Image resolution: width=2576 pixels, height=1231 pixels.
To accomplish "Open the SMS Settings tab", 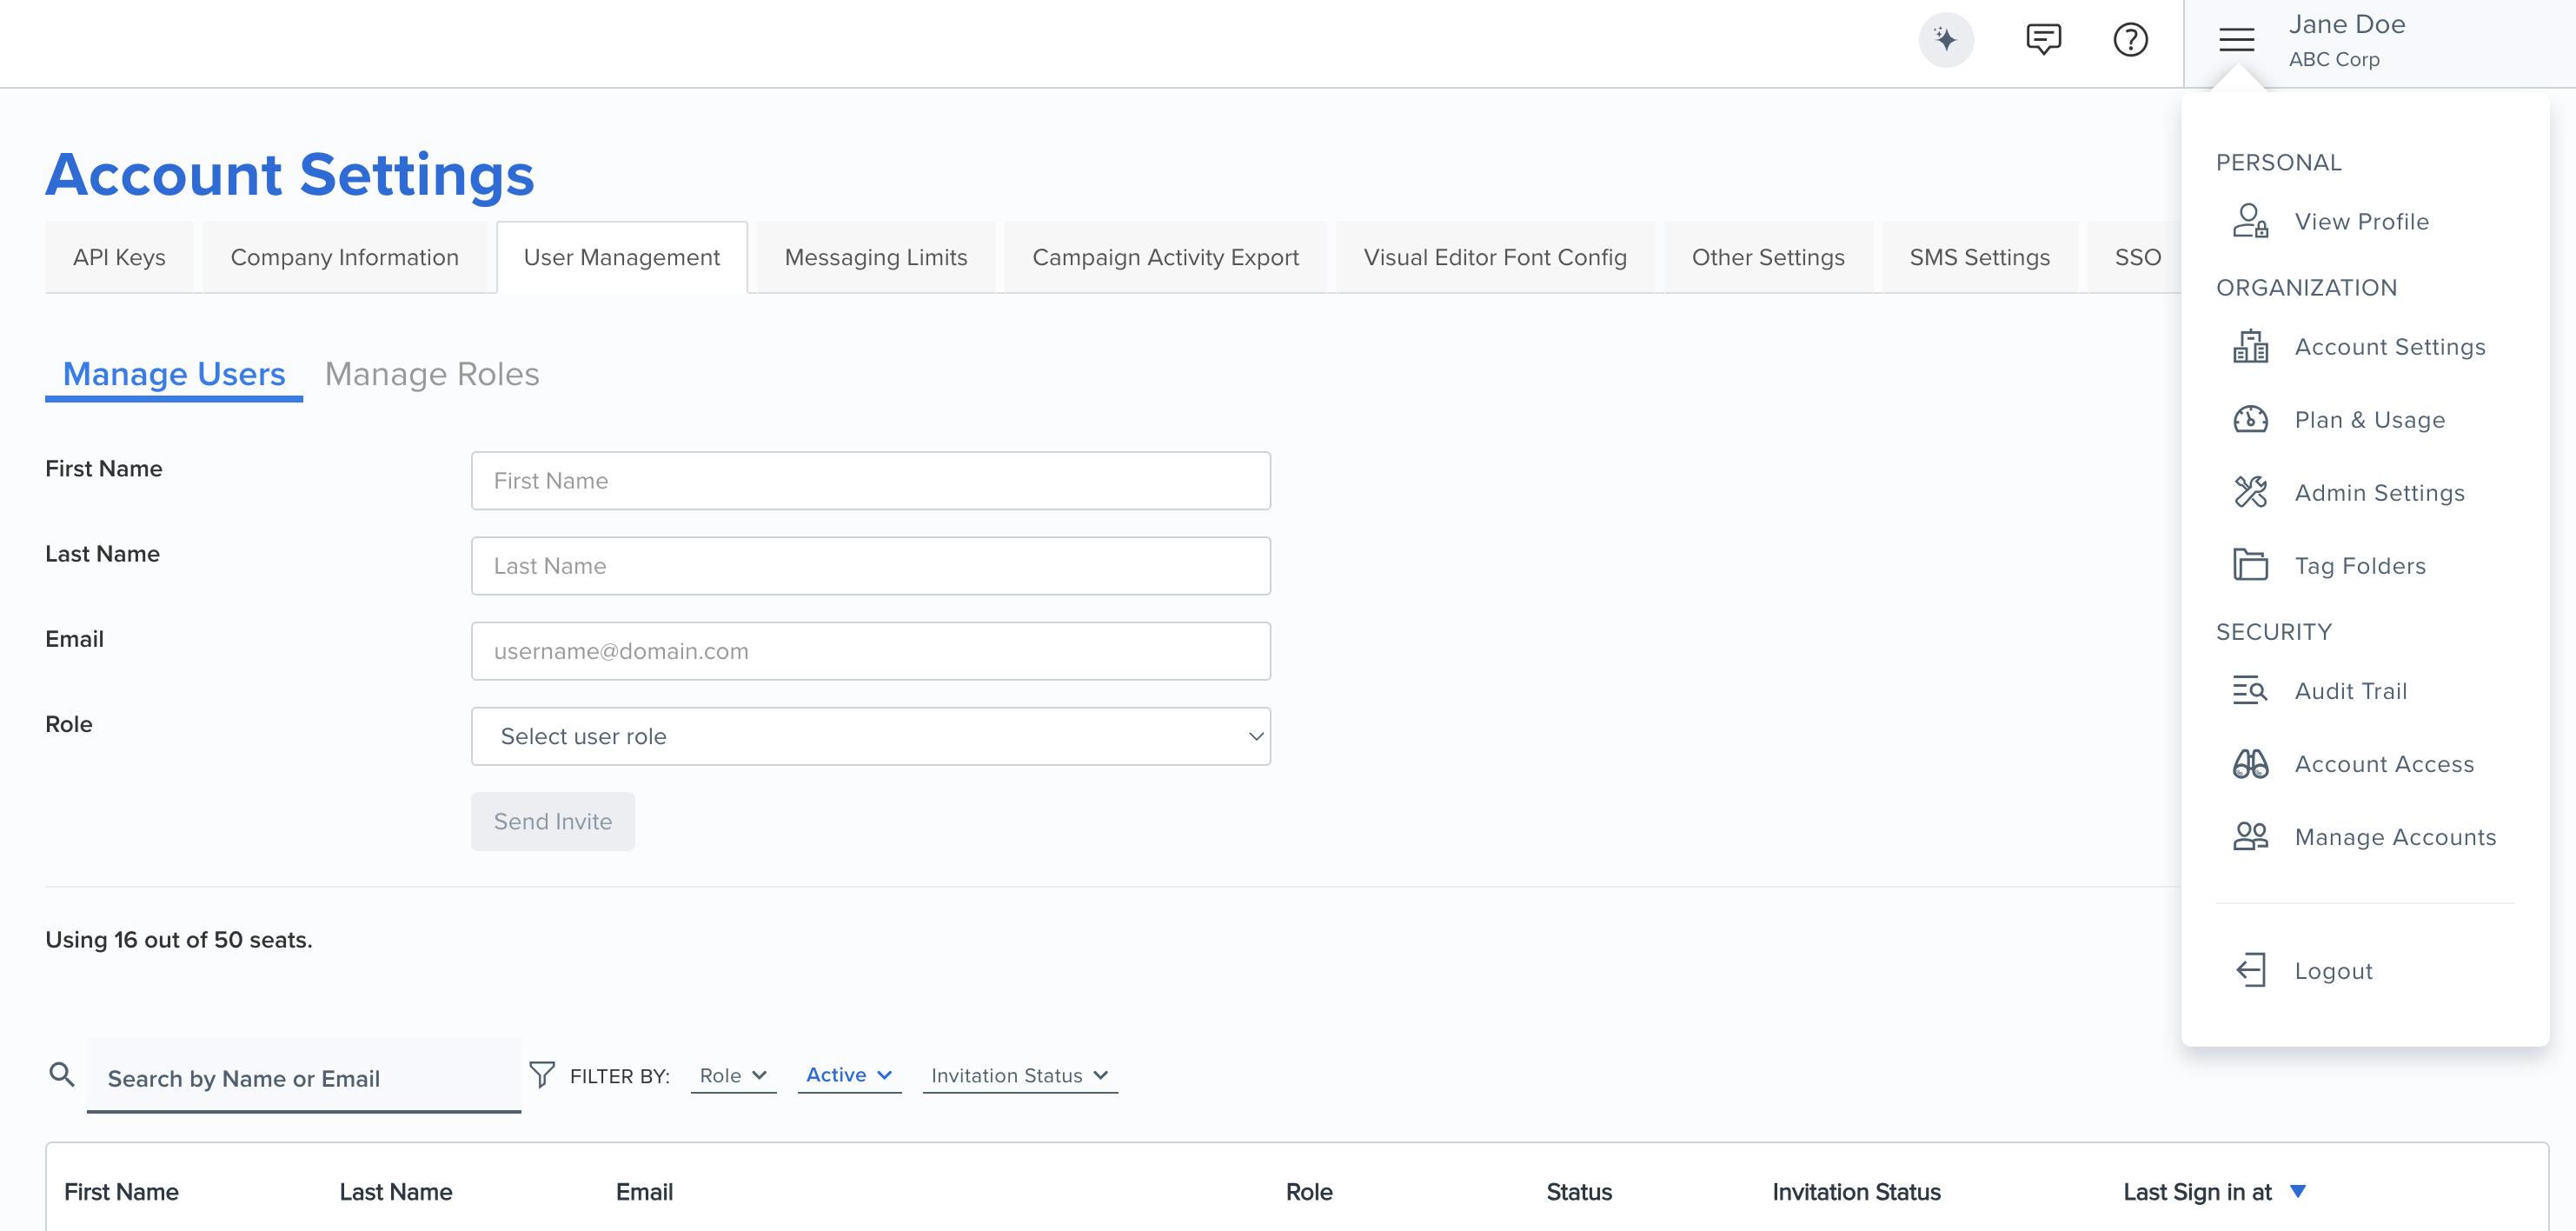I will point(1978,257).
